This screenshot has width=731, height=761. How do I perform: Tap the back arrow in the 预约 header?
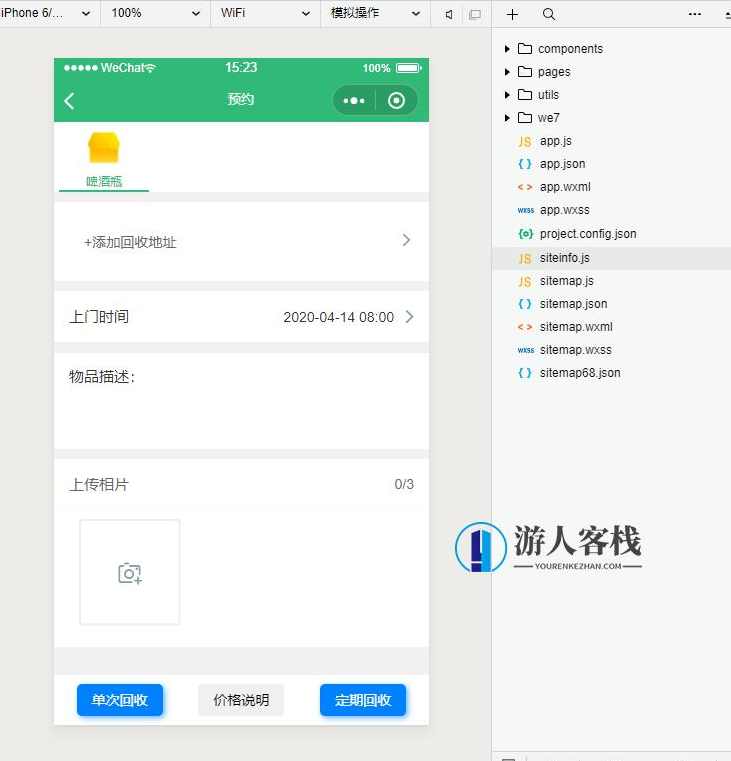pyautogui.click(x=69, y=101)
